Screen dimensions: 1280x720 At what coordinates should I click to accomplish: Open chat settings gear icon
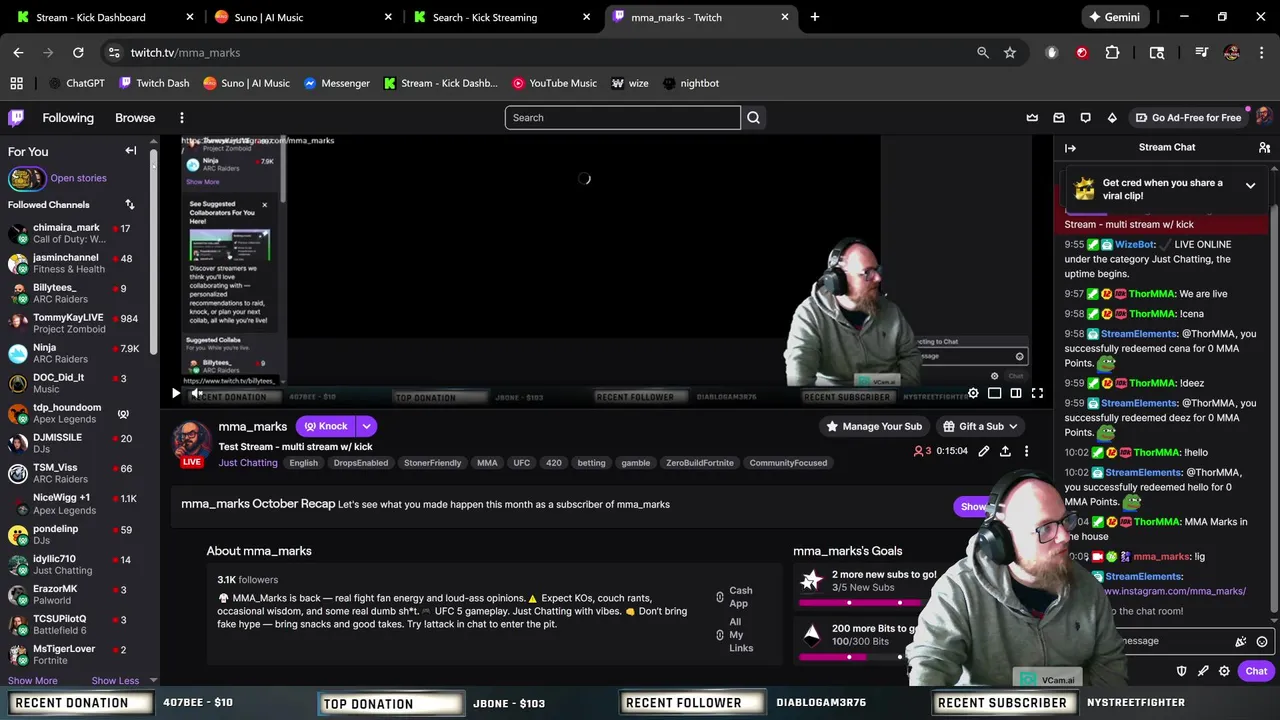(1224, 671)
